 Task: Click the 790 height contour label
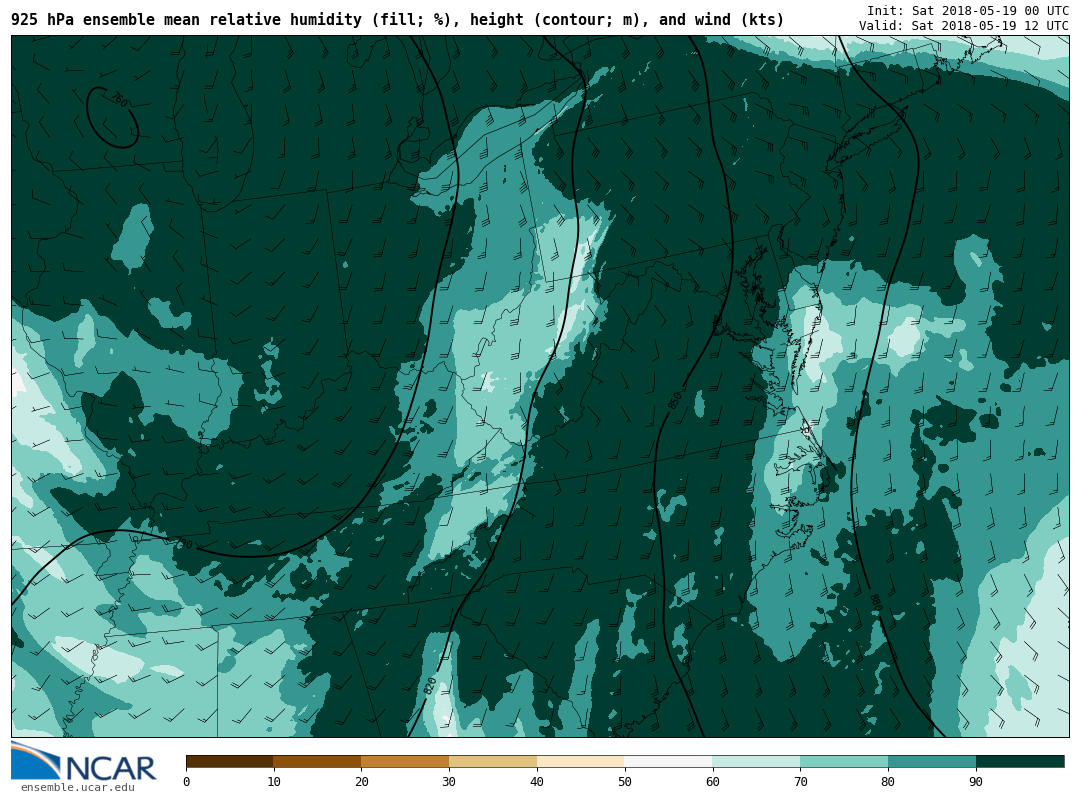pyautogui.click(x=184, y=543)
